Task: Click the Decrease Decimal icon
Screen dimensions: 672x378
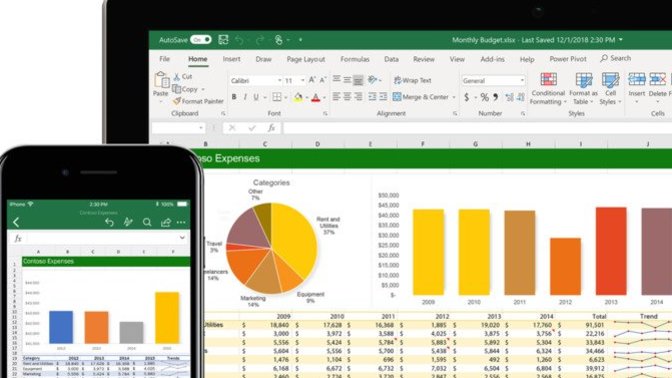Action: point(520,97)
